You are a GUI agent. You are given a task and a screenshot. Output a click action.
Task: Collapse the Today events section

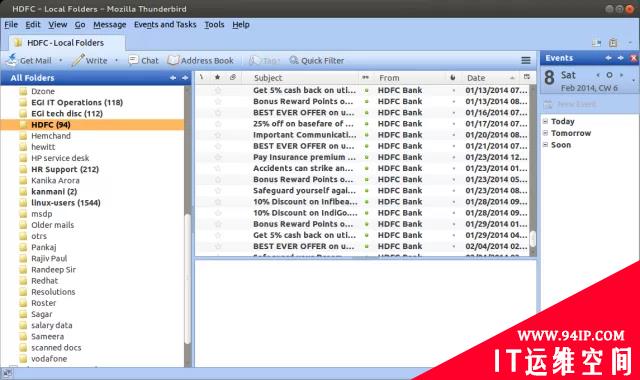point(545,121)
